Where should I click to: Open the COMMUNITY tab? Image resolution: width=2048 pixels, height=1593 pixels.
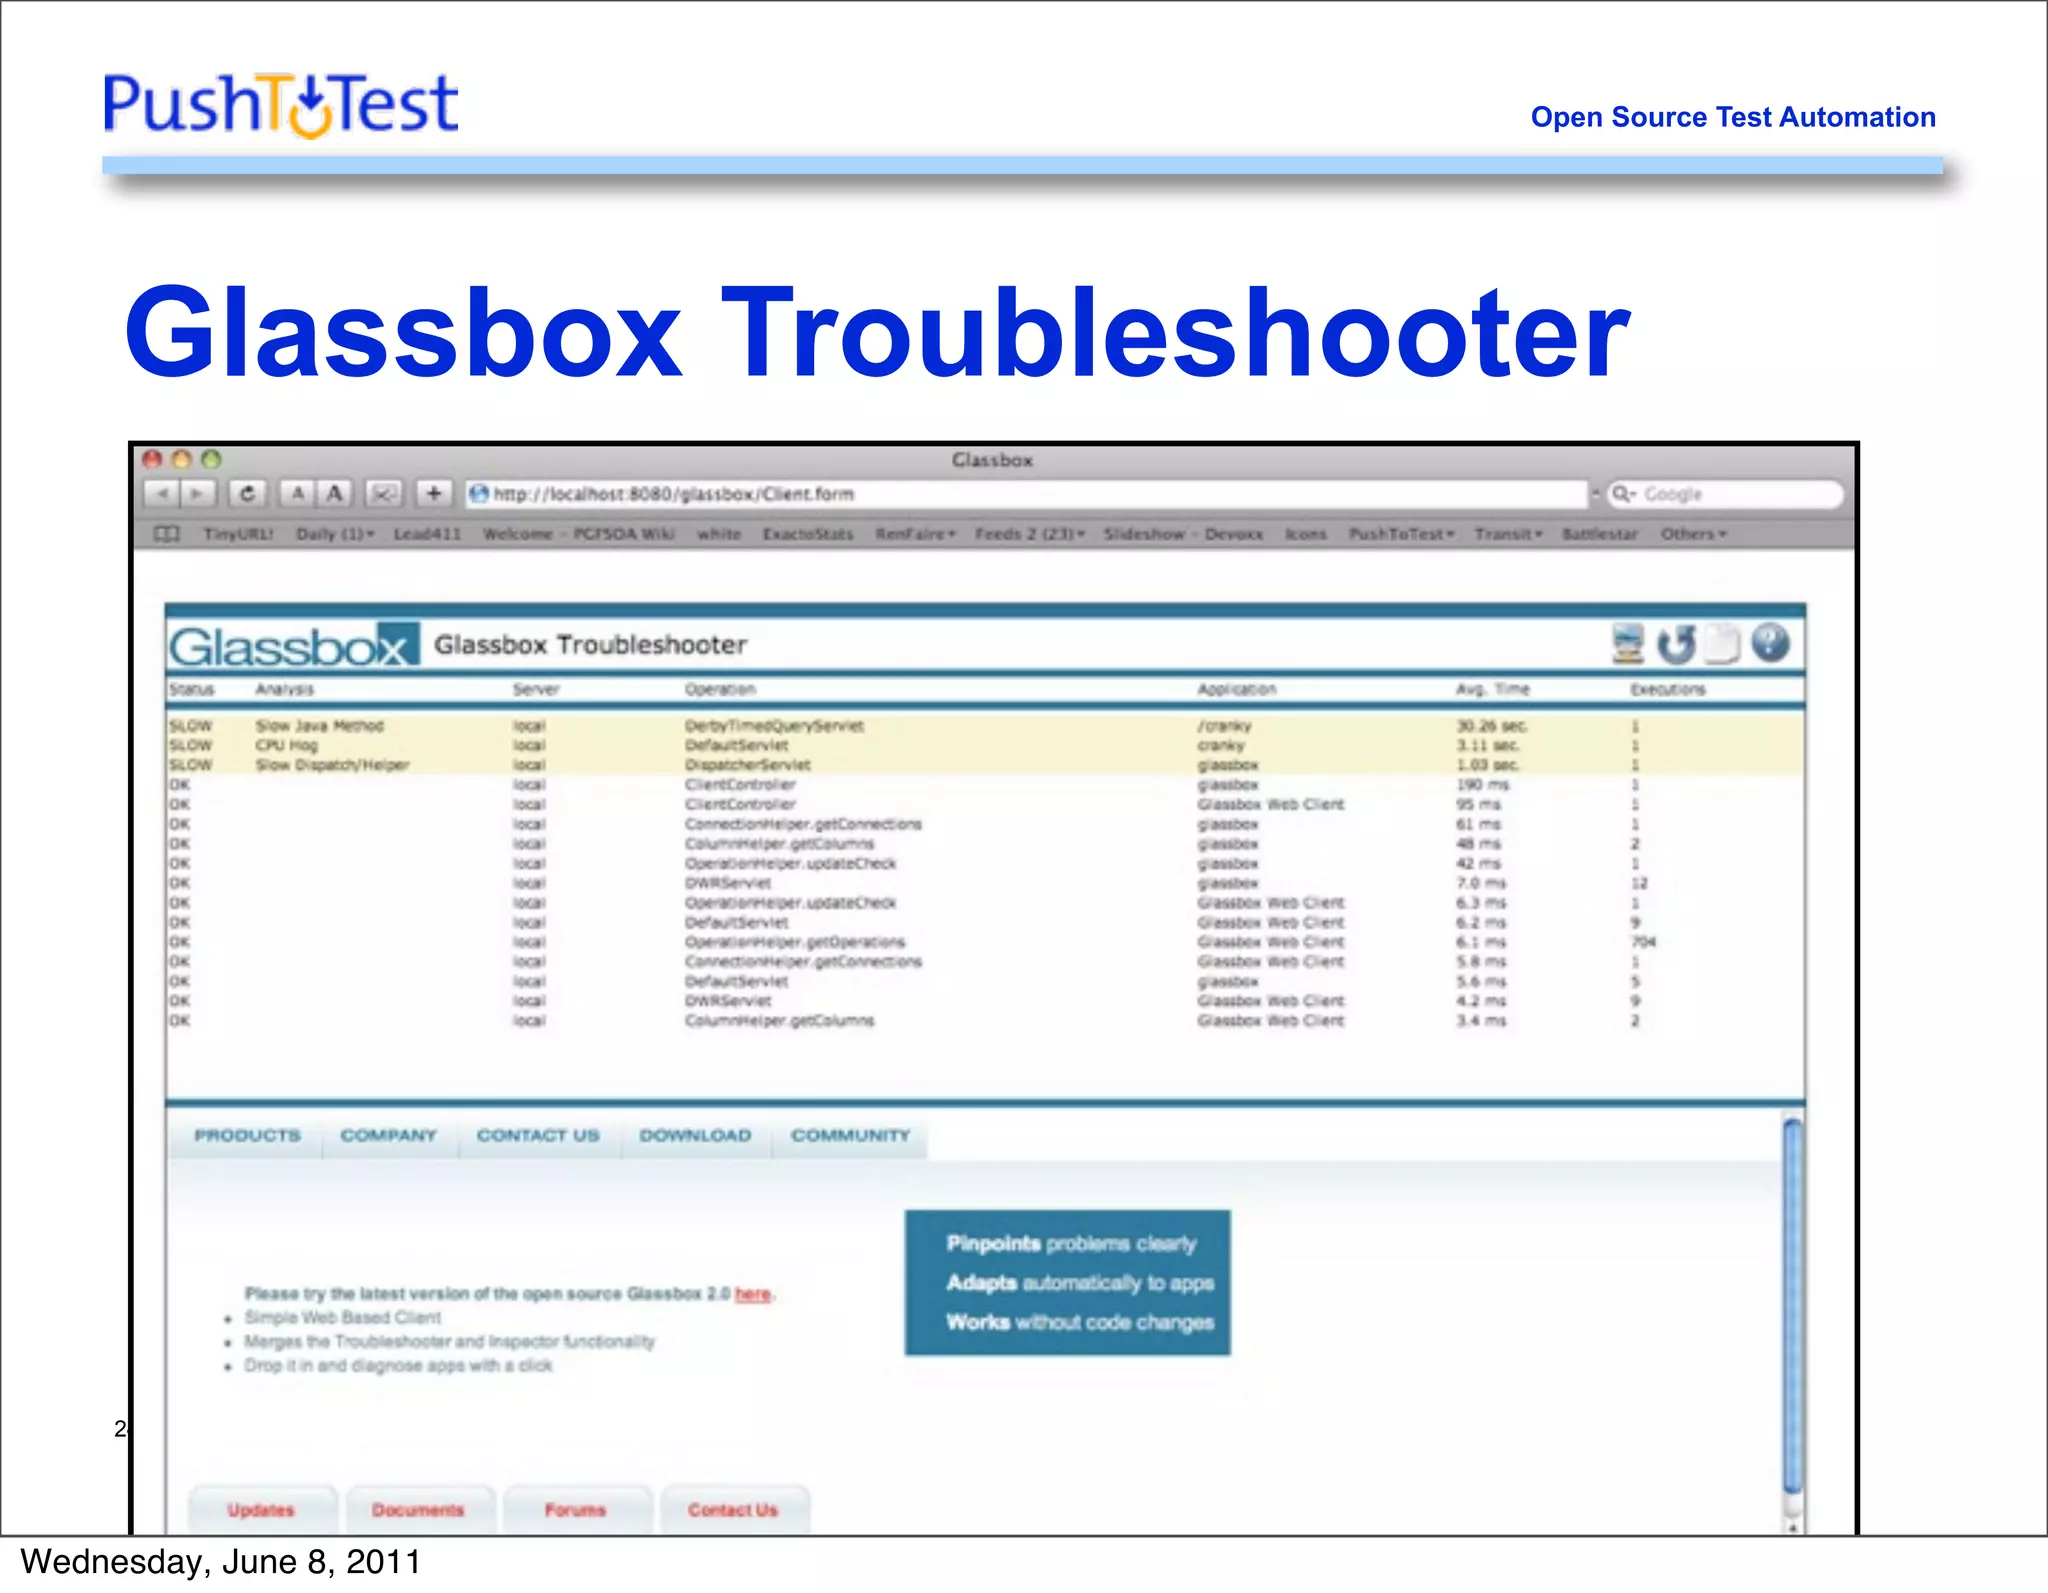point(850,1136)
